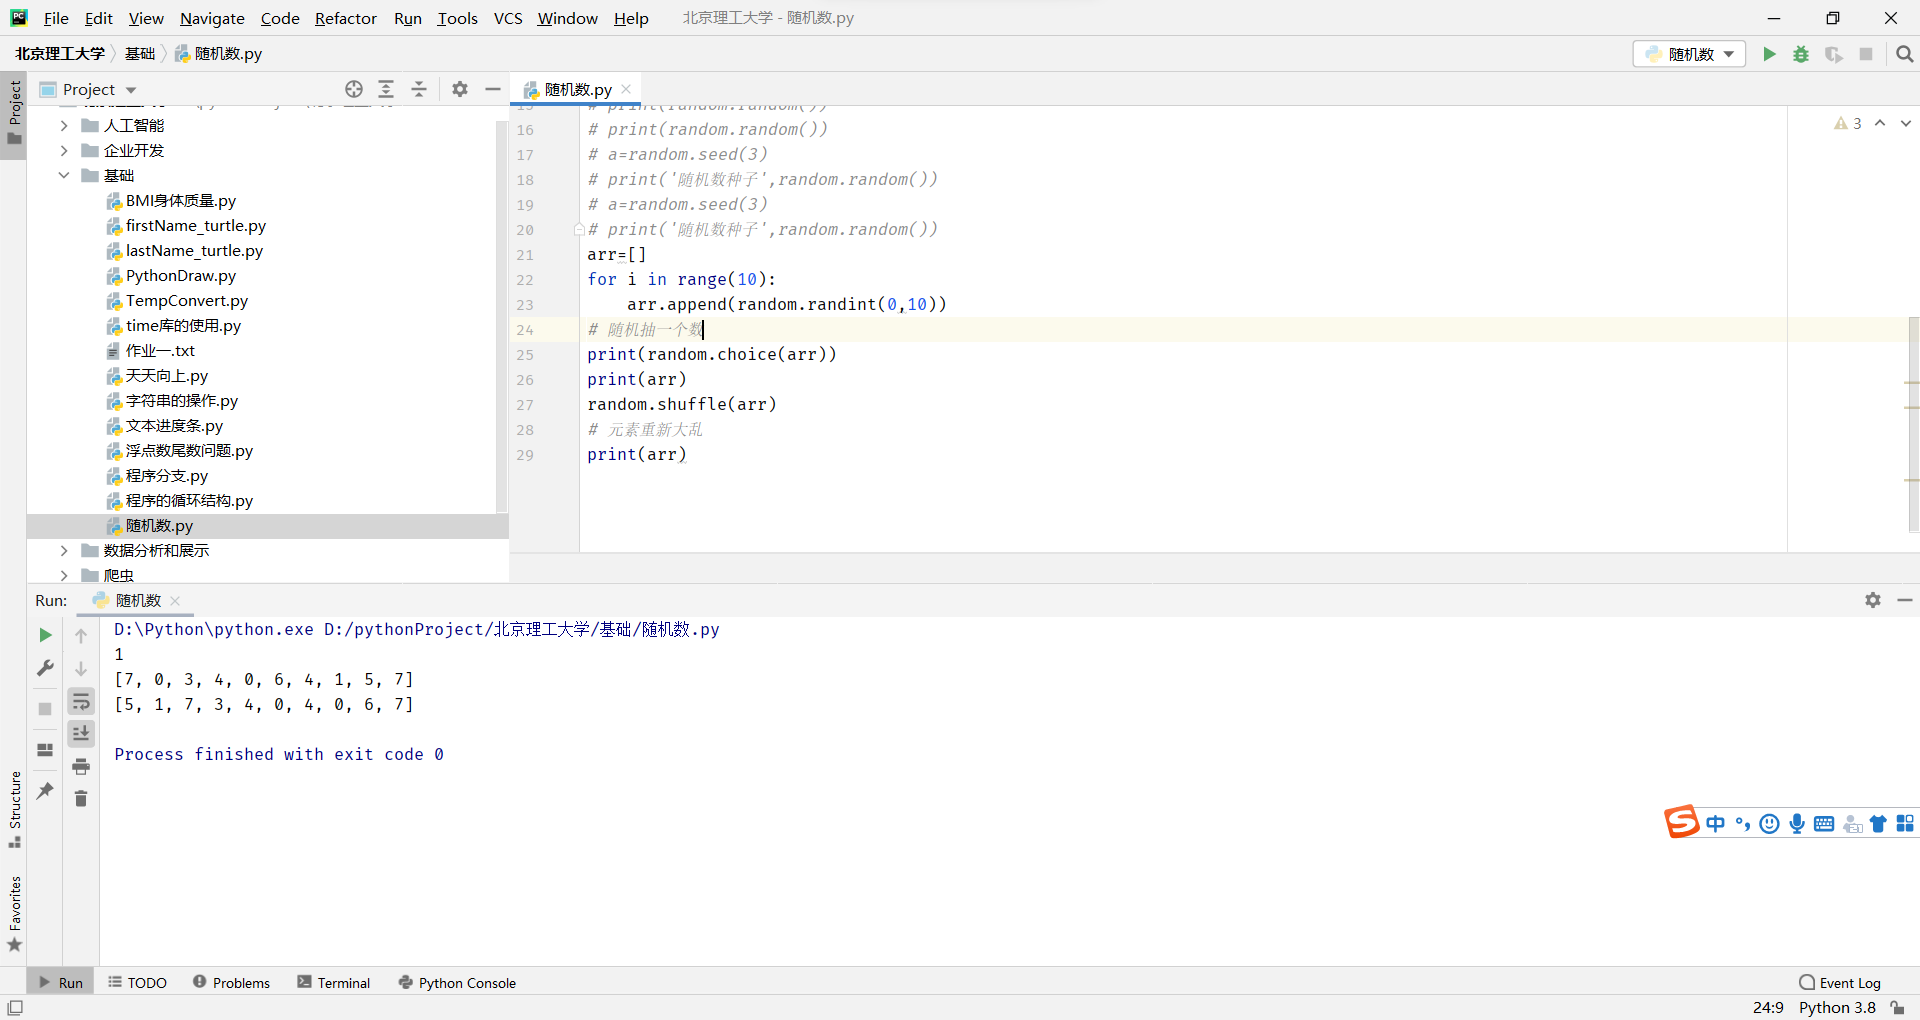Pin the Run tab

click(x=45, y=791)
